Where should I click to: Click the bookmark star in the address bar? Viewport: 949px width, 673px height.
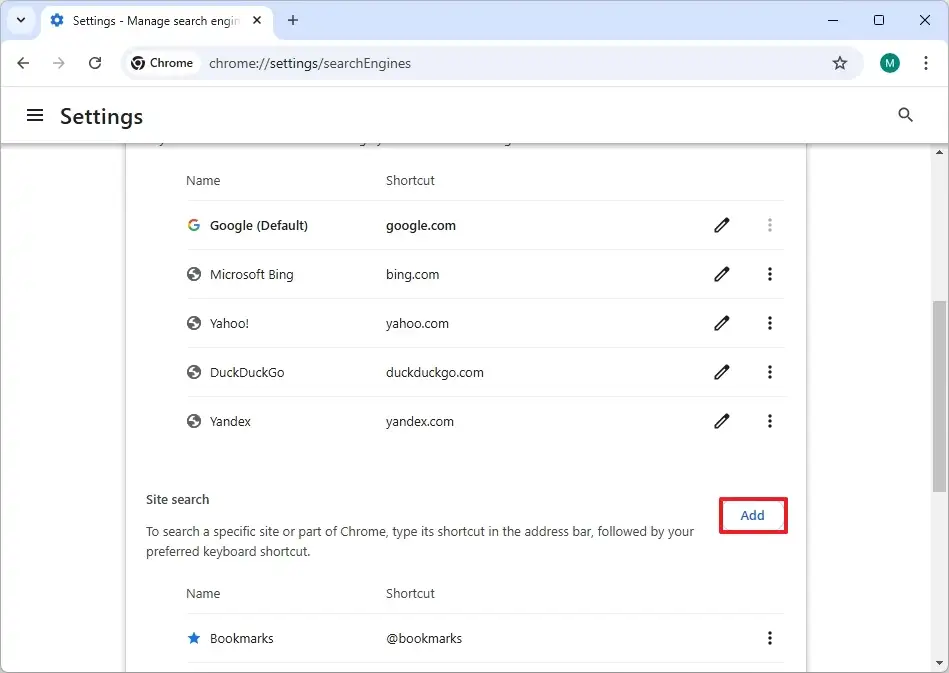point(839,63)
